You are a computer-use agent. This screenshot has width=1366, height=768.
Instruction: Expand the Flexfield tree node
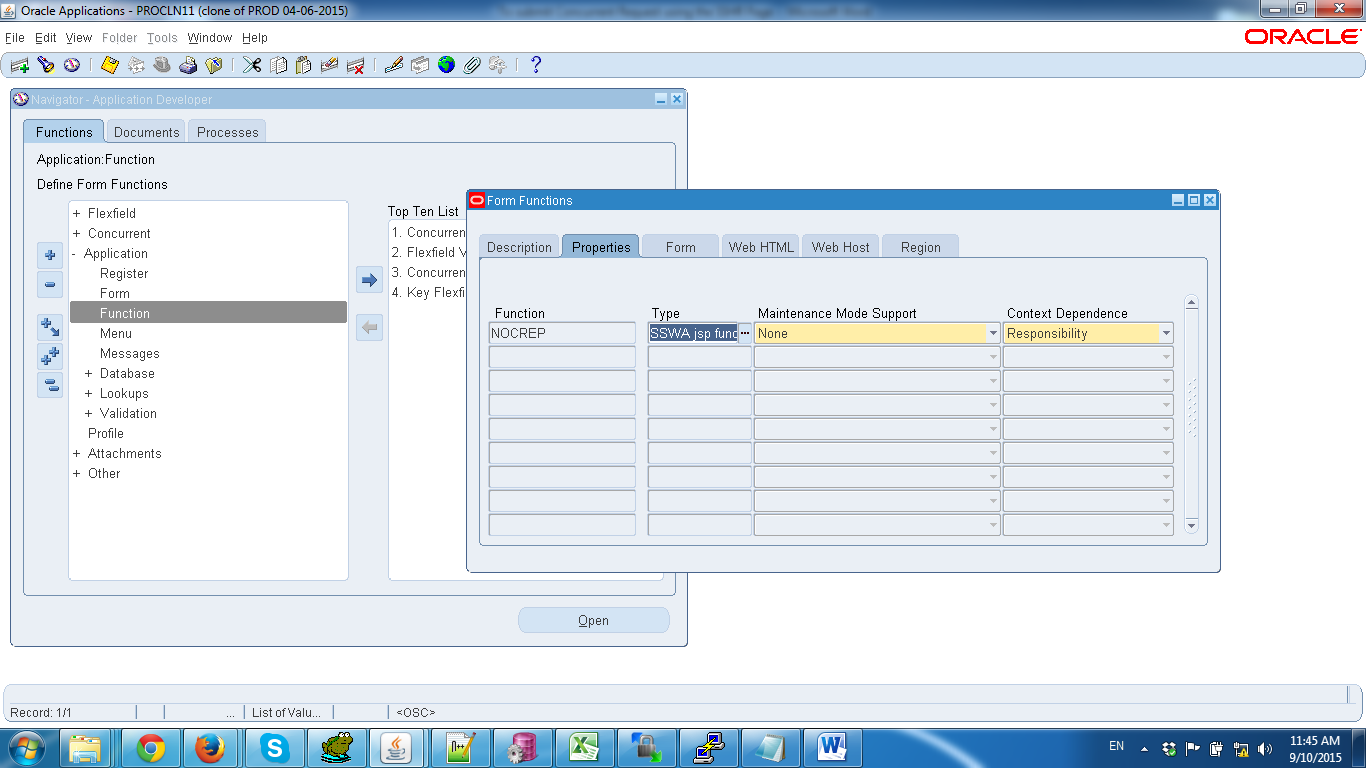click(x=77, y=213)
